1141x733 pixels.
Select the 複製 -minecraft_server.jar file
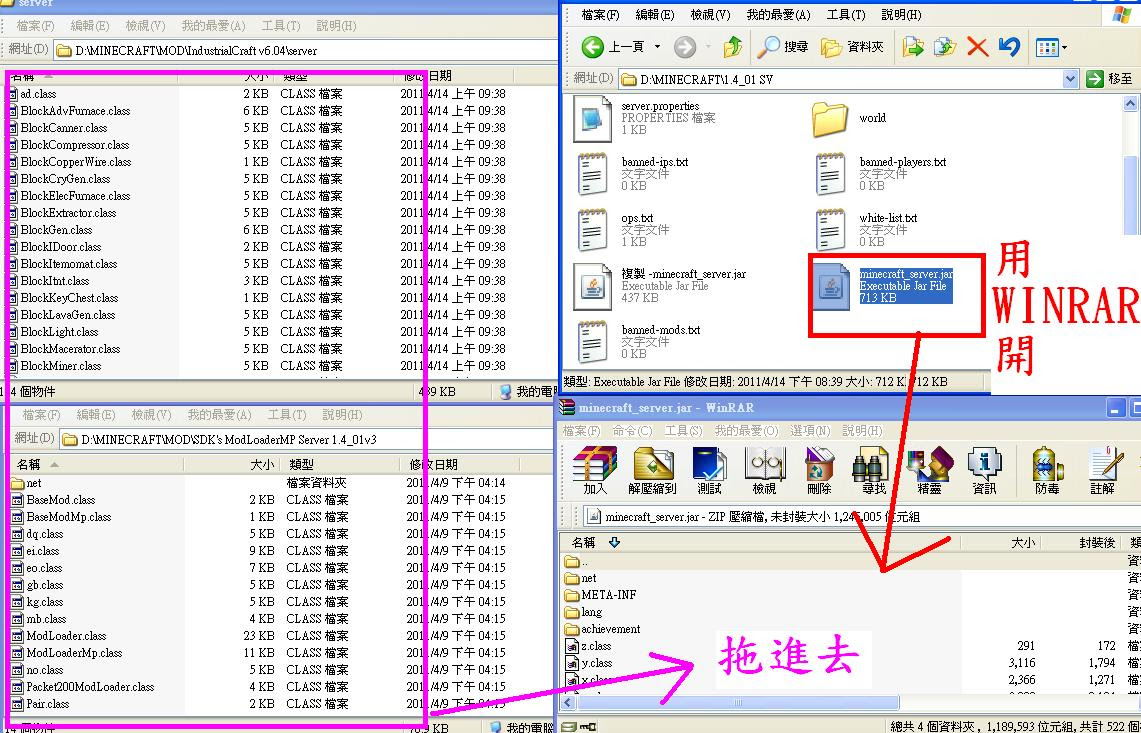pos(661,286)
